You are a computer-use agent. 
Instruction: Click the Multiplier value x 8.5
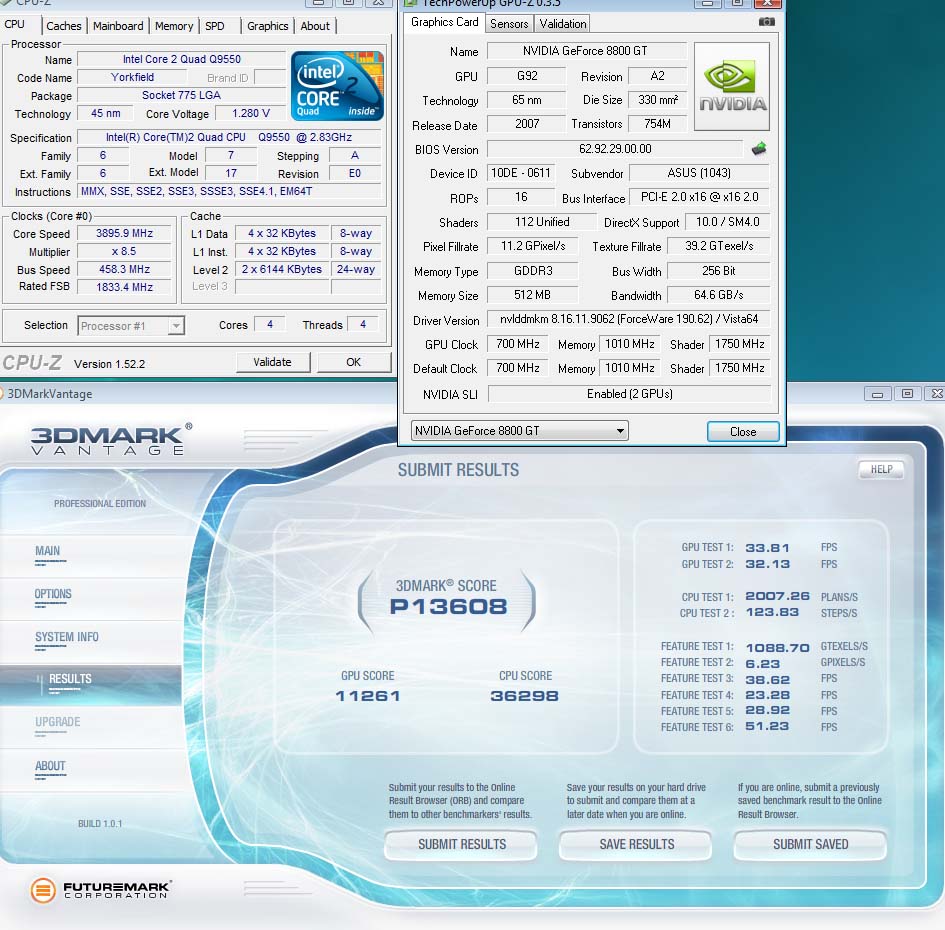click(x=124, y=251)
